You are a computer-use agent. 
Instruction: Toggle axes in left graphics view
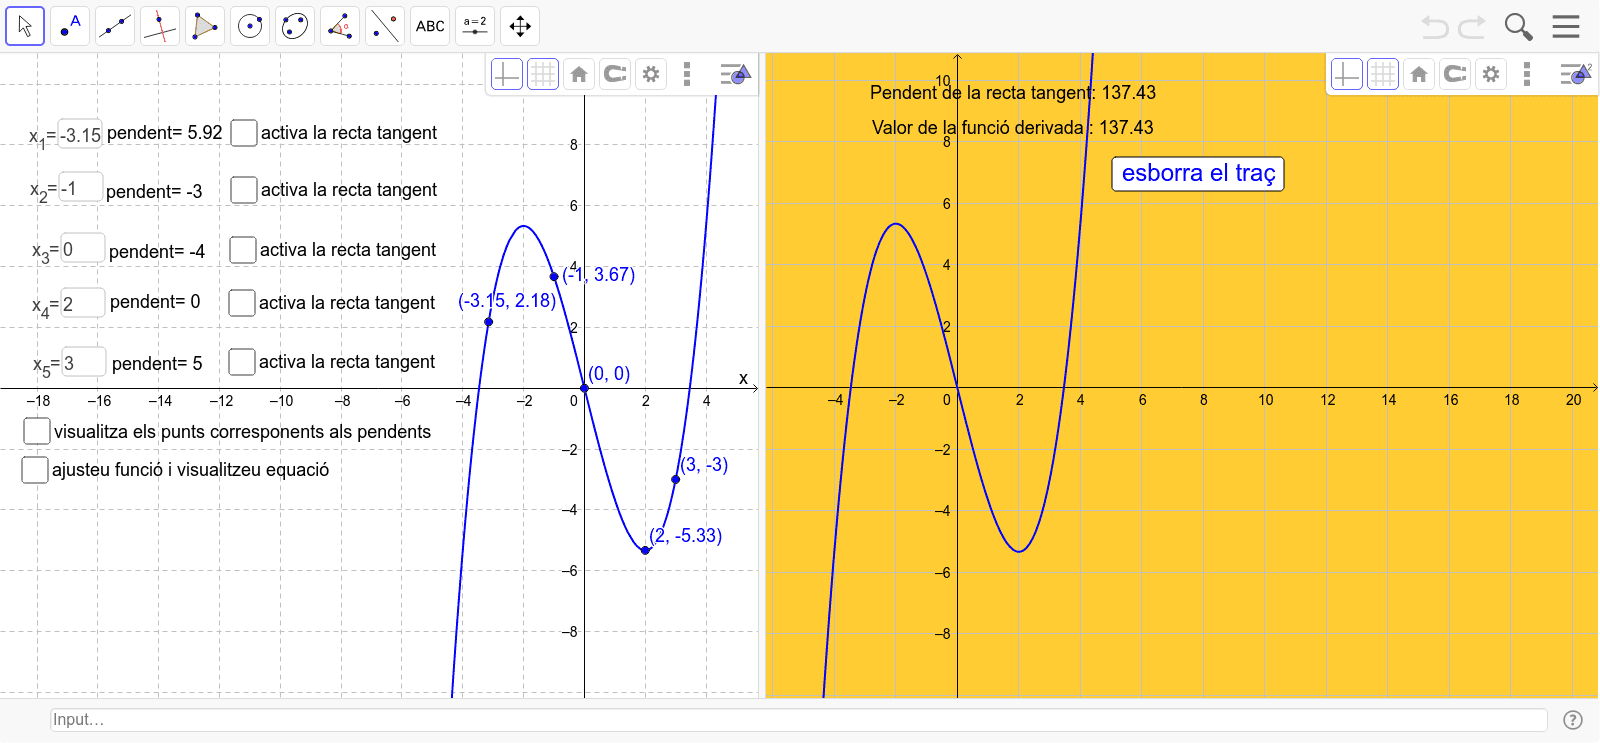tap(507, 74)
